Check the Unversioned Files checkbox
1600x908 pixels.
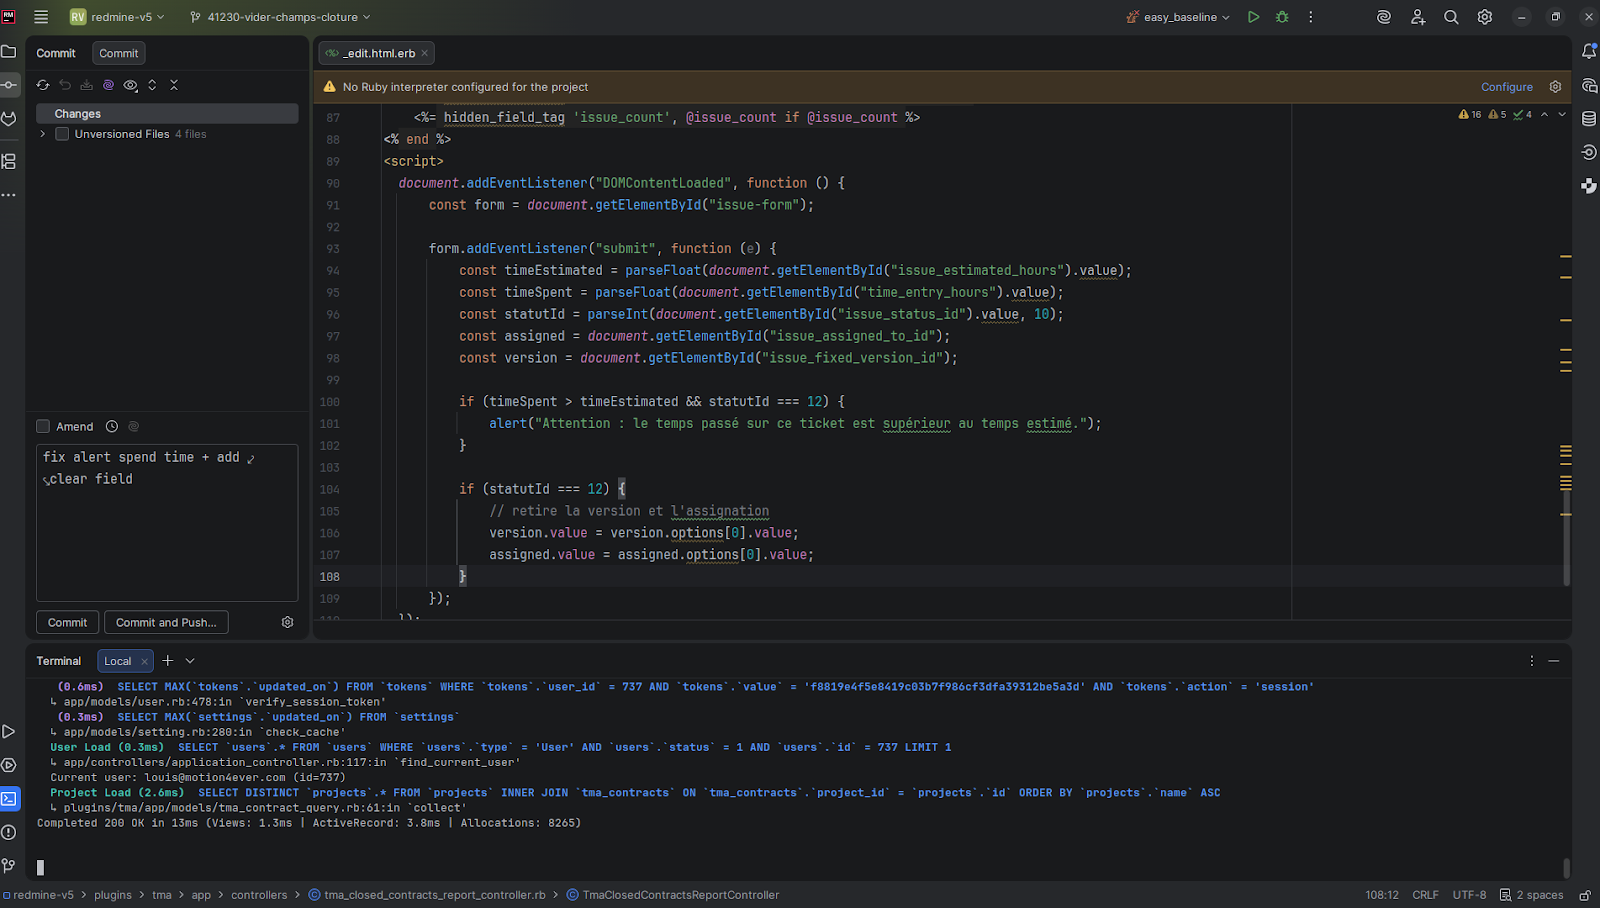(x=62, y=134)
